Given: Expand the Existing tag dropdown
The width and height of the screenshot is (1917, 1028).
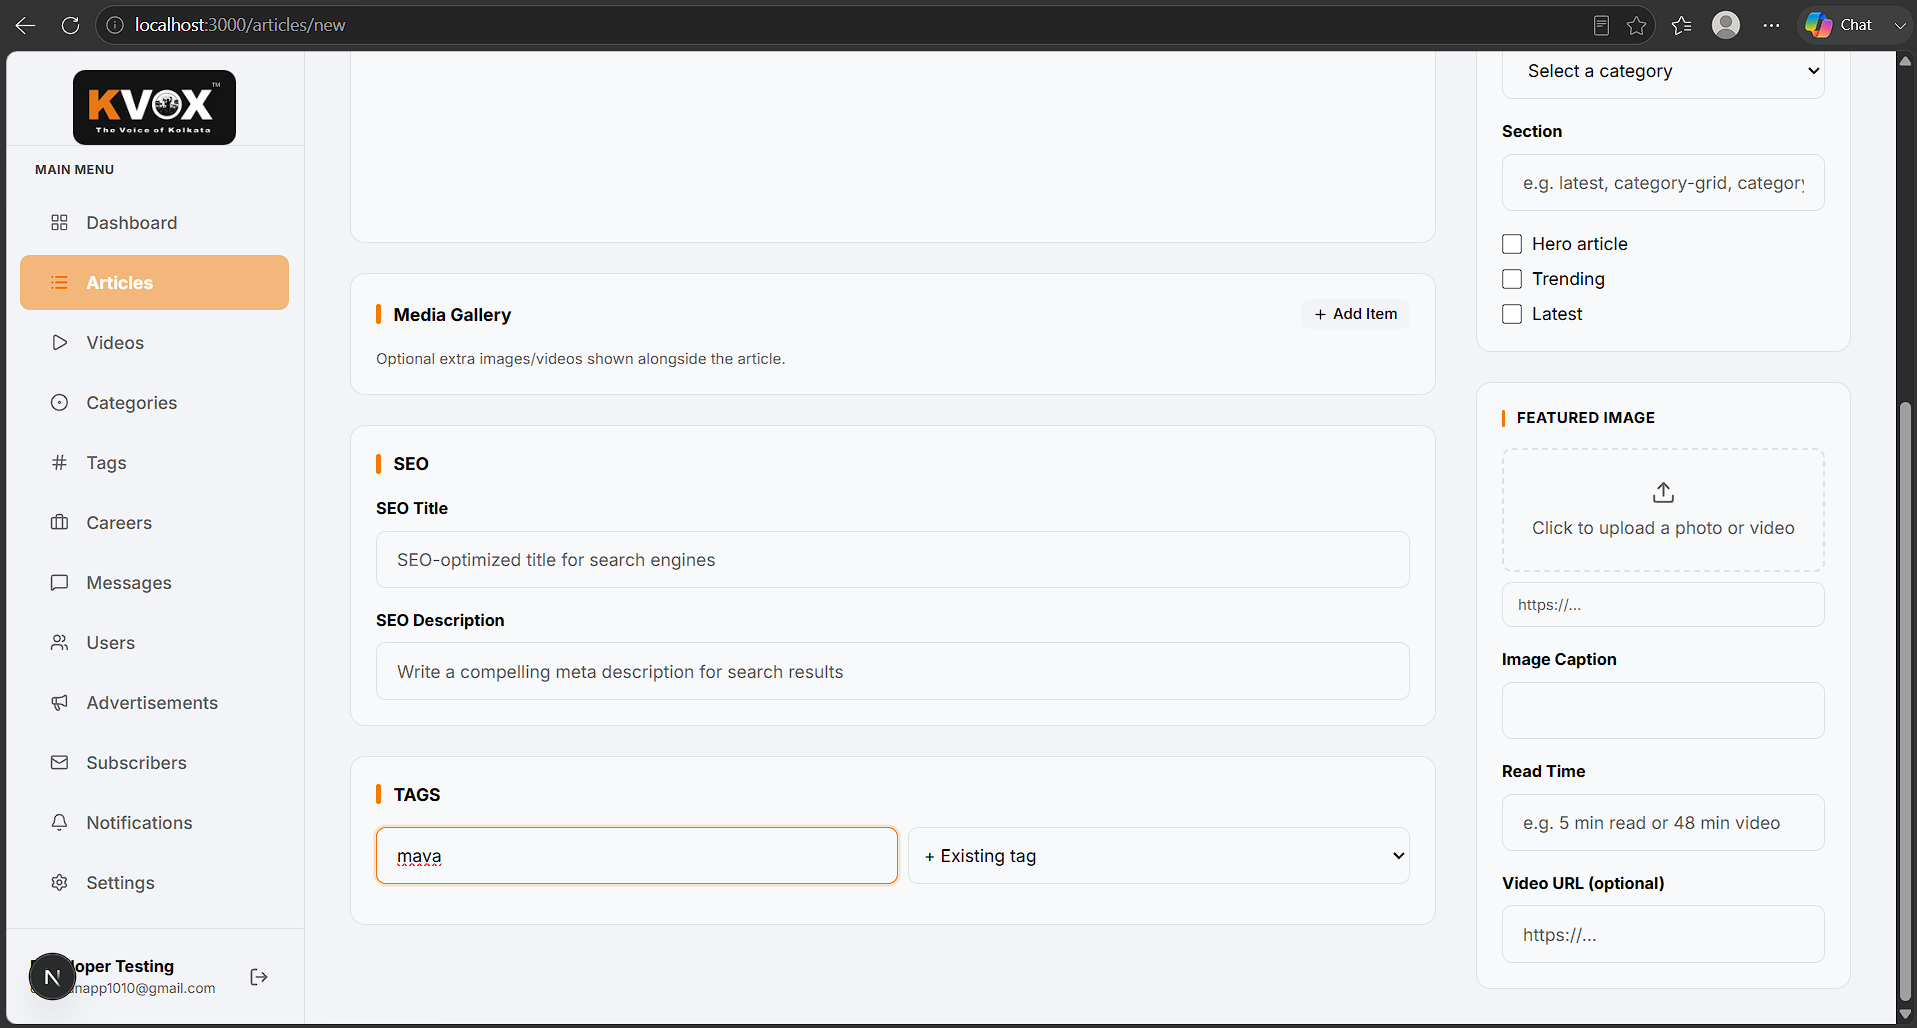Looking at the screenshot, I should 1159,856.
